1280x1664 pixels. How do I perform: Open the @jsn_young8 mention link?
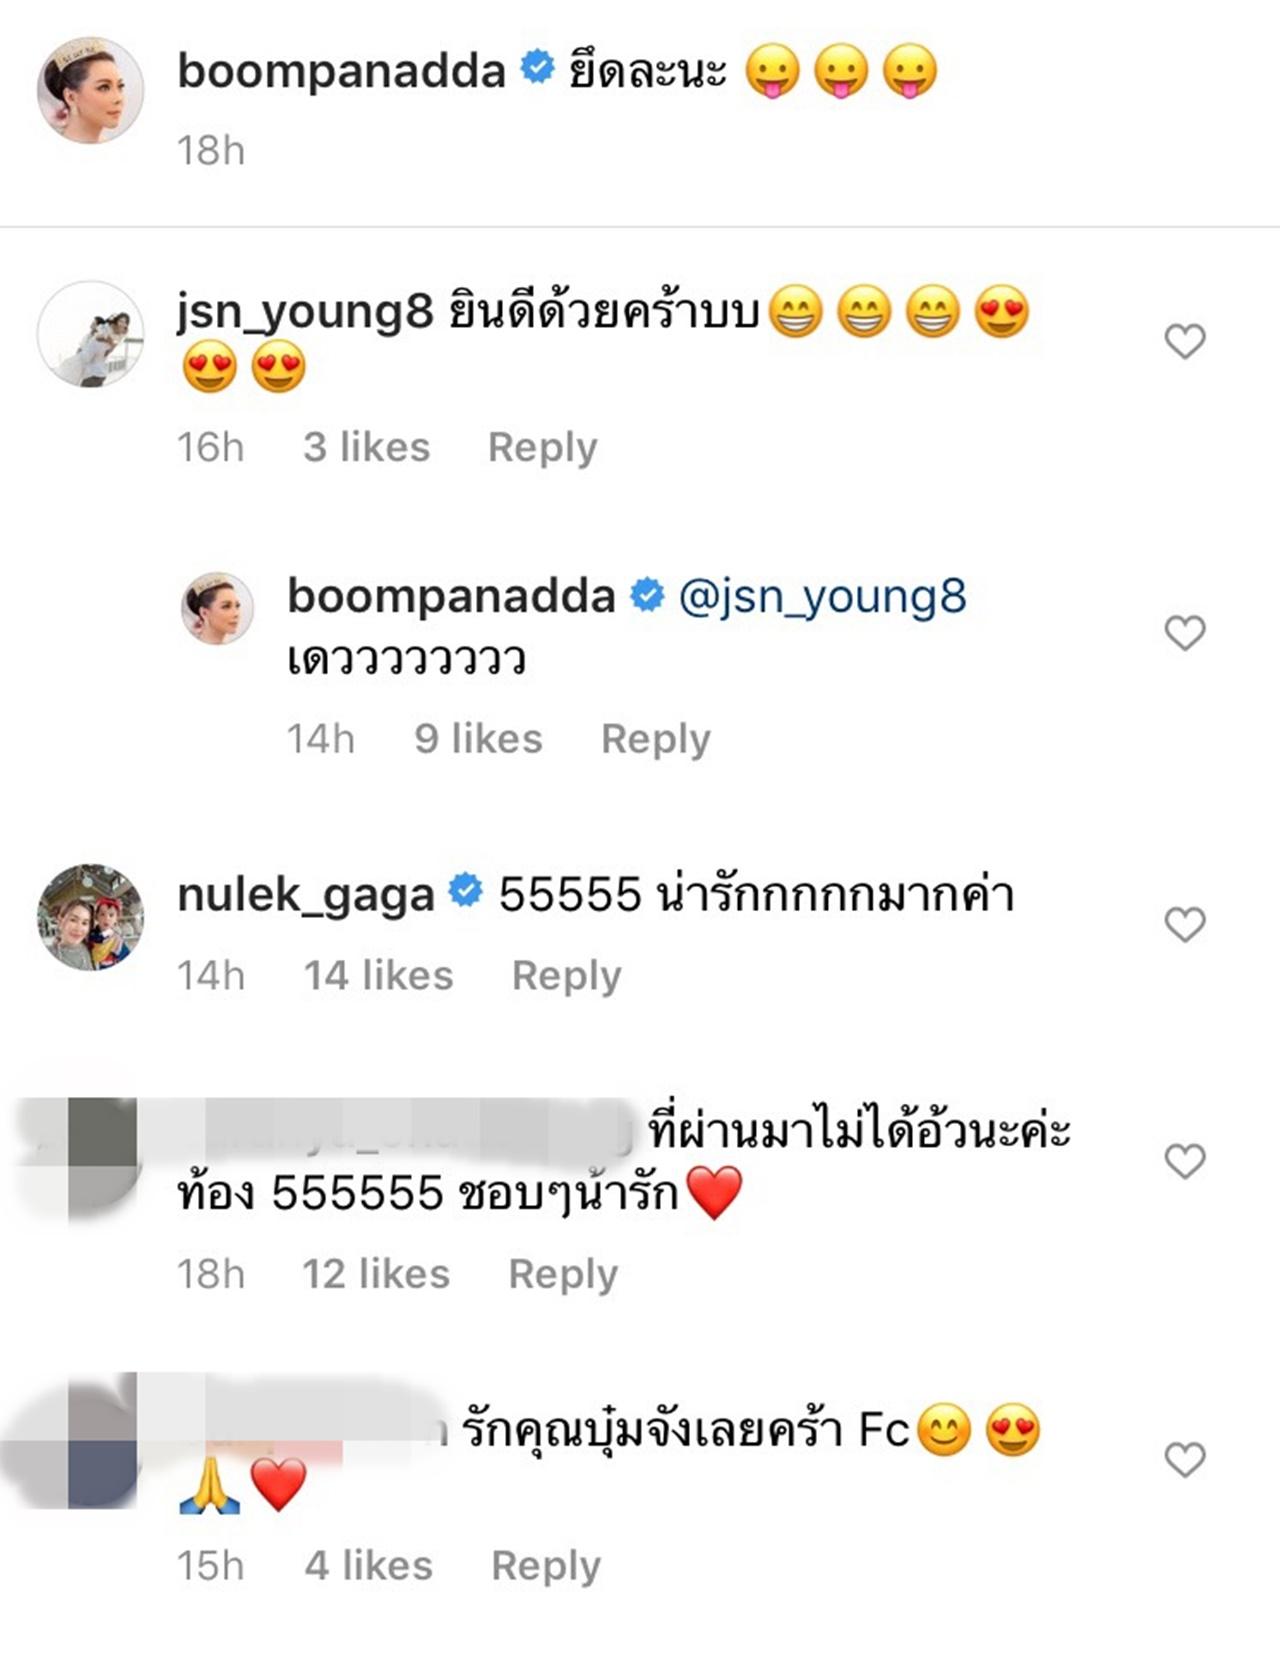tap(822, 596)
